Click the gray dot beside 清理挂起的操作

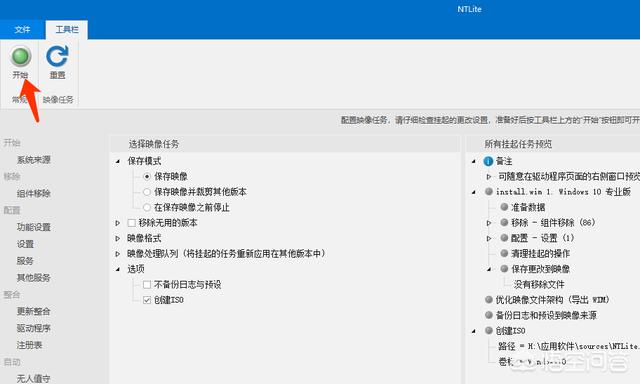click(504, 253)
